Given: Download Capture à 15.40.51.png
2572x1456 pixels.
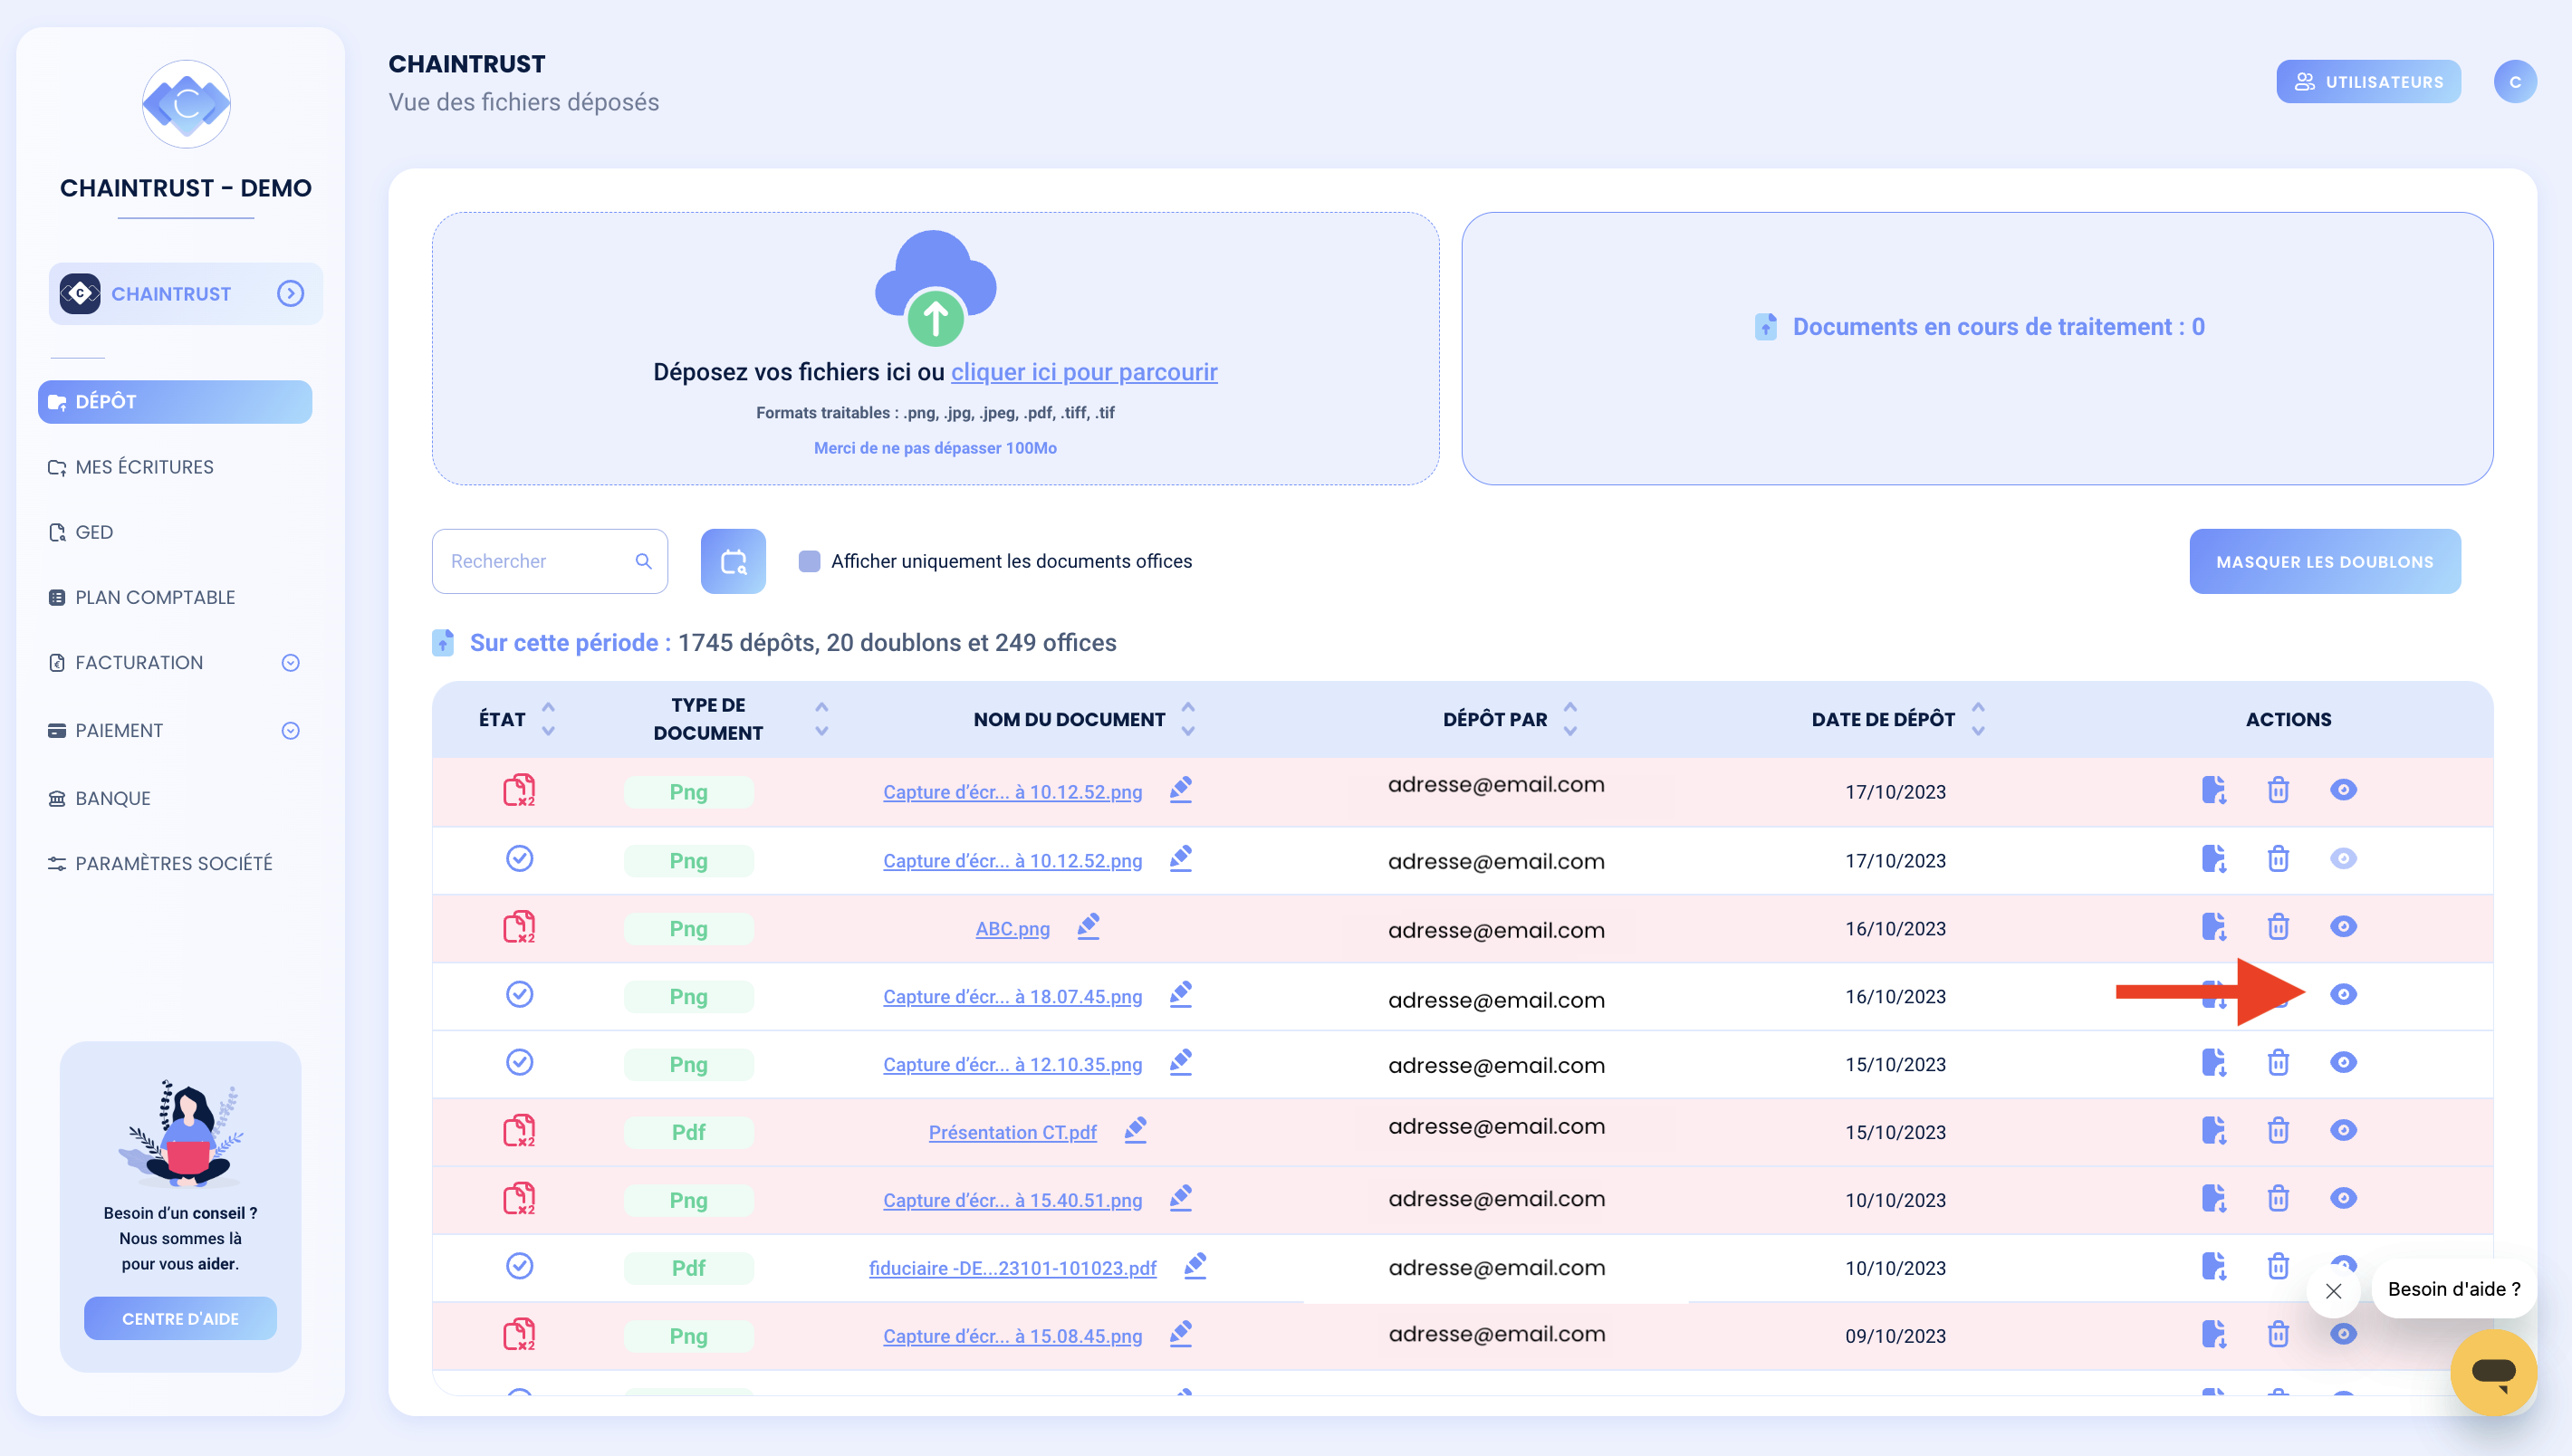Looking at the screenshot, I should point(2213,1199).
